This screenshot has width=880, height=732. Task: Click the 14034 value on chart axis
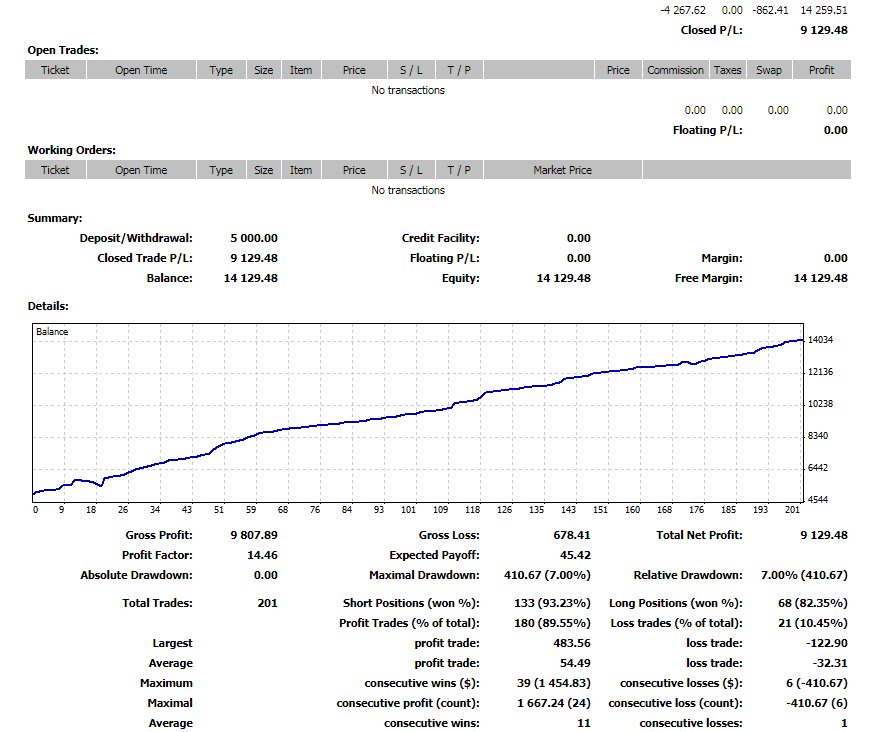(x=820, y=340)
